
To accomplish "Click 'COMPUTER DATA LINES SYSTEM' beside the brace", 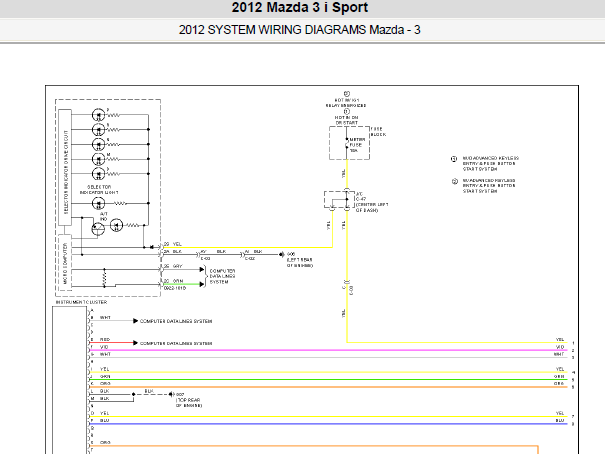I will (x=222, y=277).
